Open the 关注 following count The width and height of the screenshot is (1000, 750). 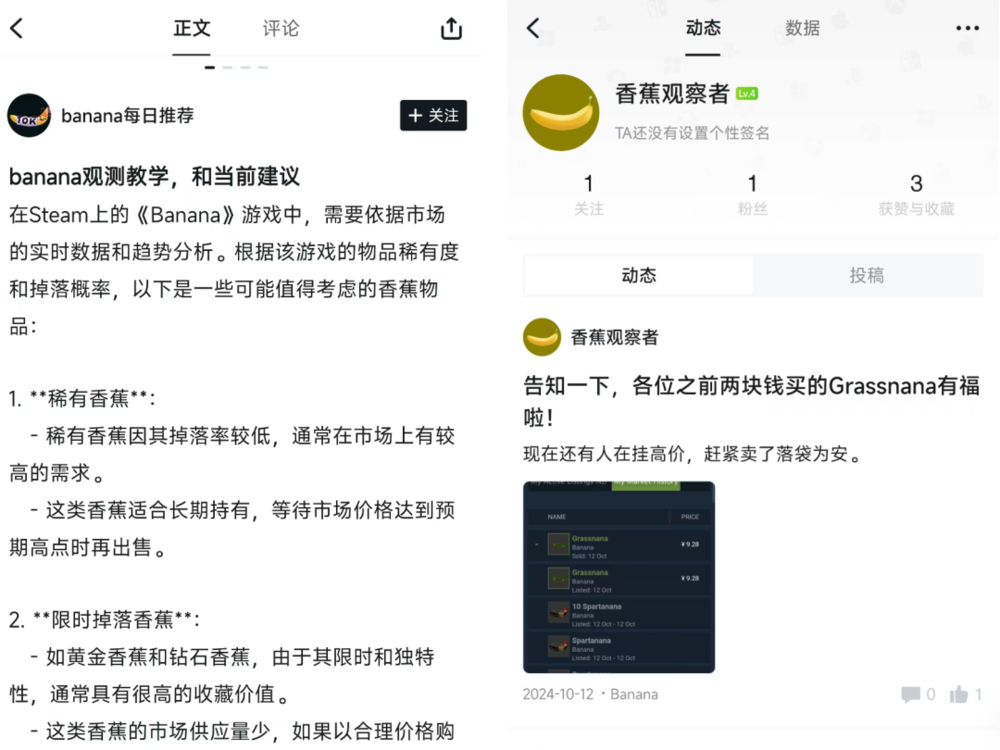589,195
